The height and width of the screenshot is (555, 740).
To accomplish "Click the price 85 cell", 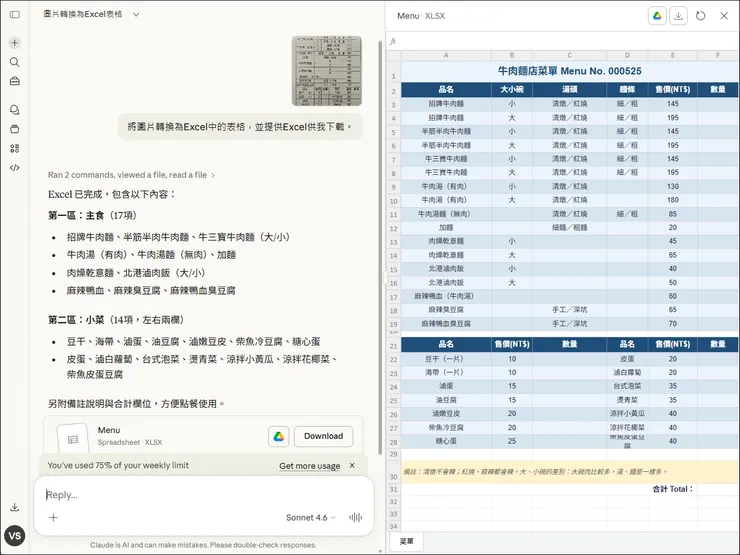I will click(x=673, y=214).
